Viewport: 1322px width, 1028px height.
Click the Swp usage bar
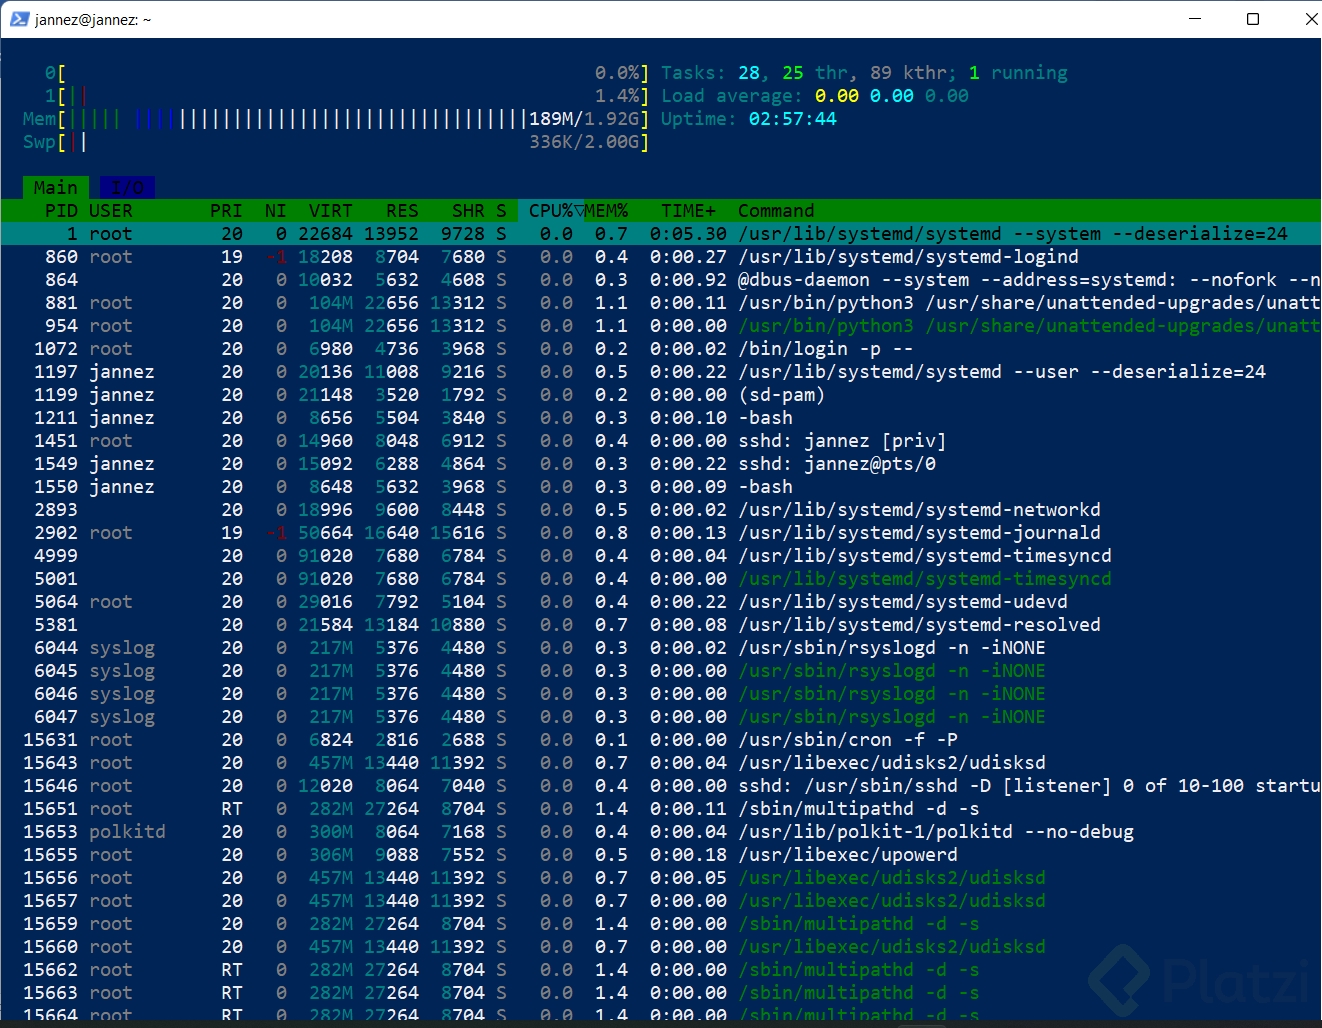coord(336,142)
